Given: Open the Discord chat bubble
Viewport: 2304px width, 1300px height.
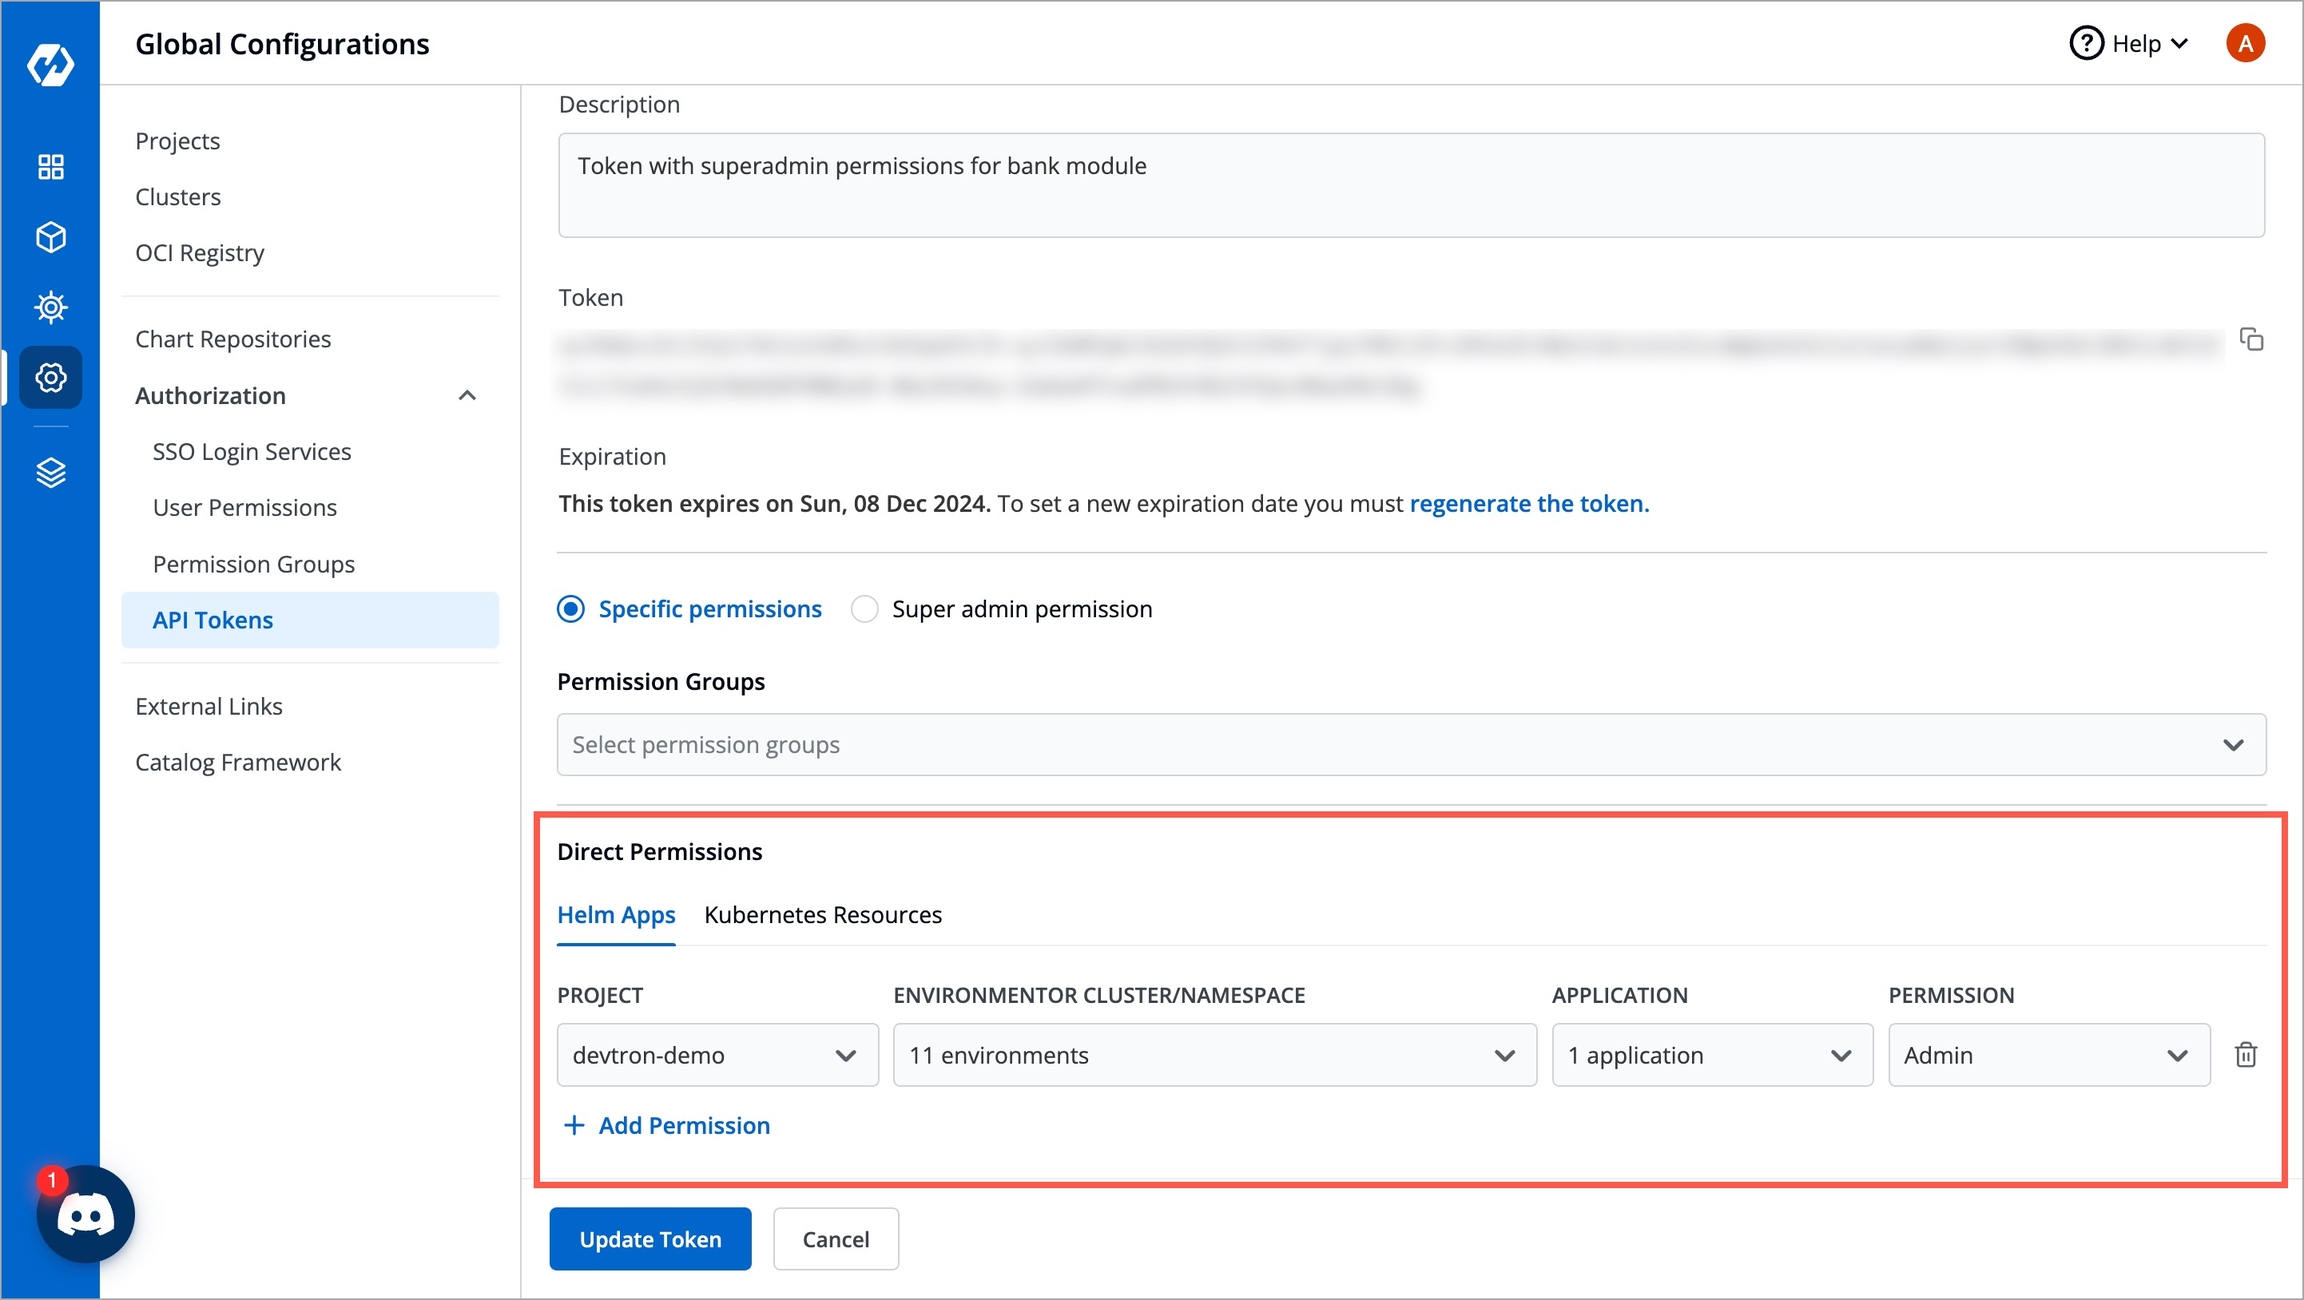Looking at the screenshot, I should click(x=85, y=1214).
